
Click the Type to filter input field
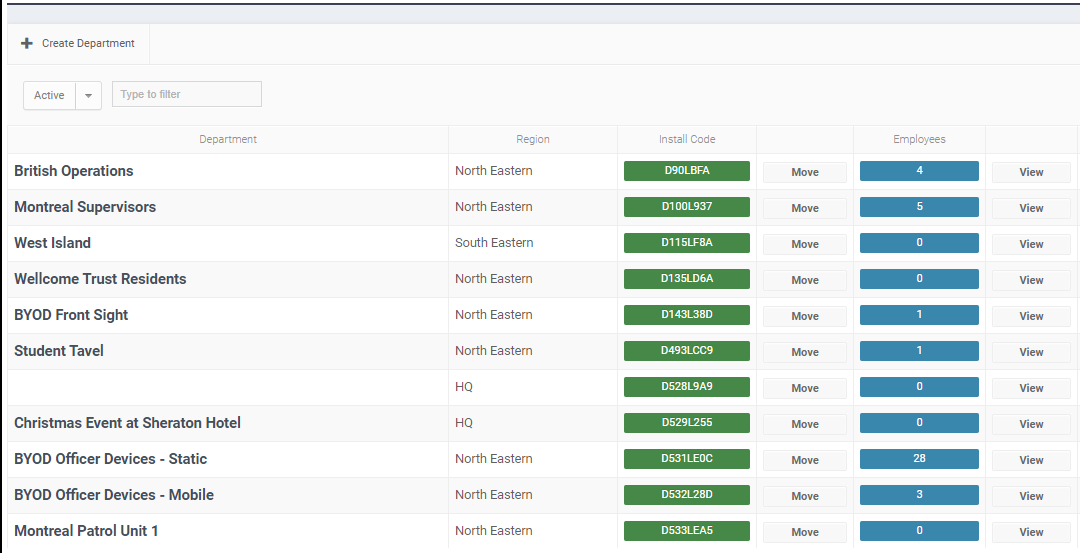point(187,95)
